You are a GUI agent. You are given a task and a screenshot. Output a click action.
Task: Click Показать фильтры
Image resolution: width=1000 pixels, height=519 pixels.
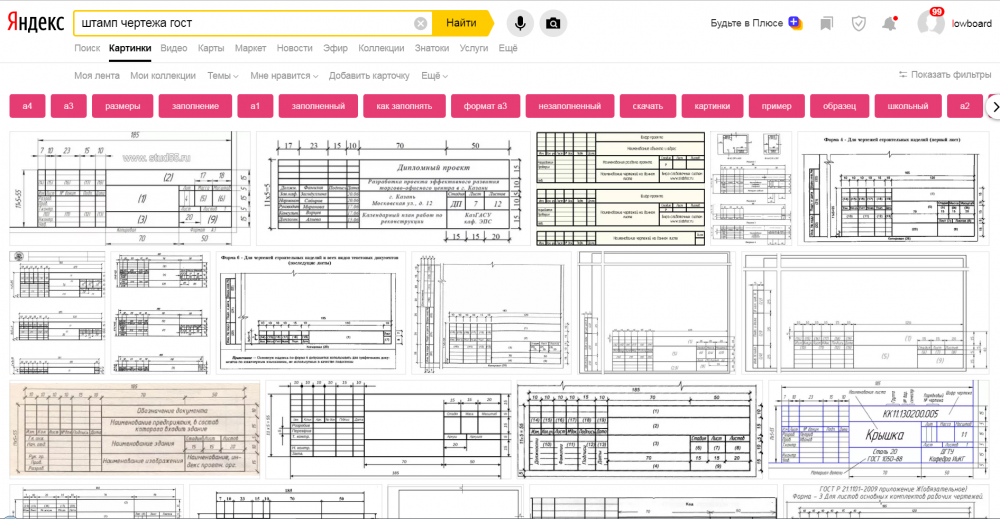951,75
